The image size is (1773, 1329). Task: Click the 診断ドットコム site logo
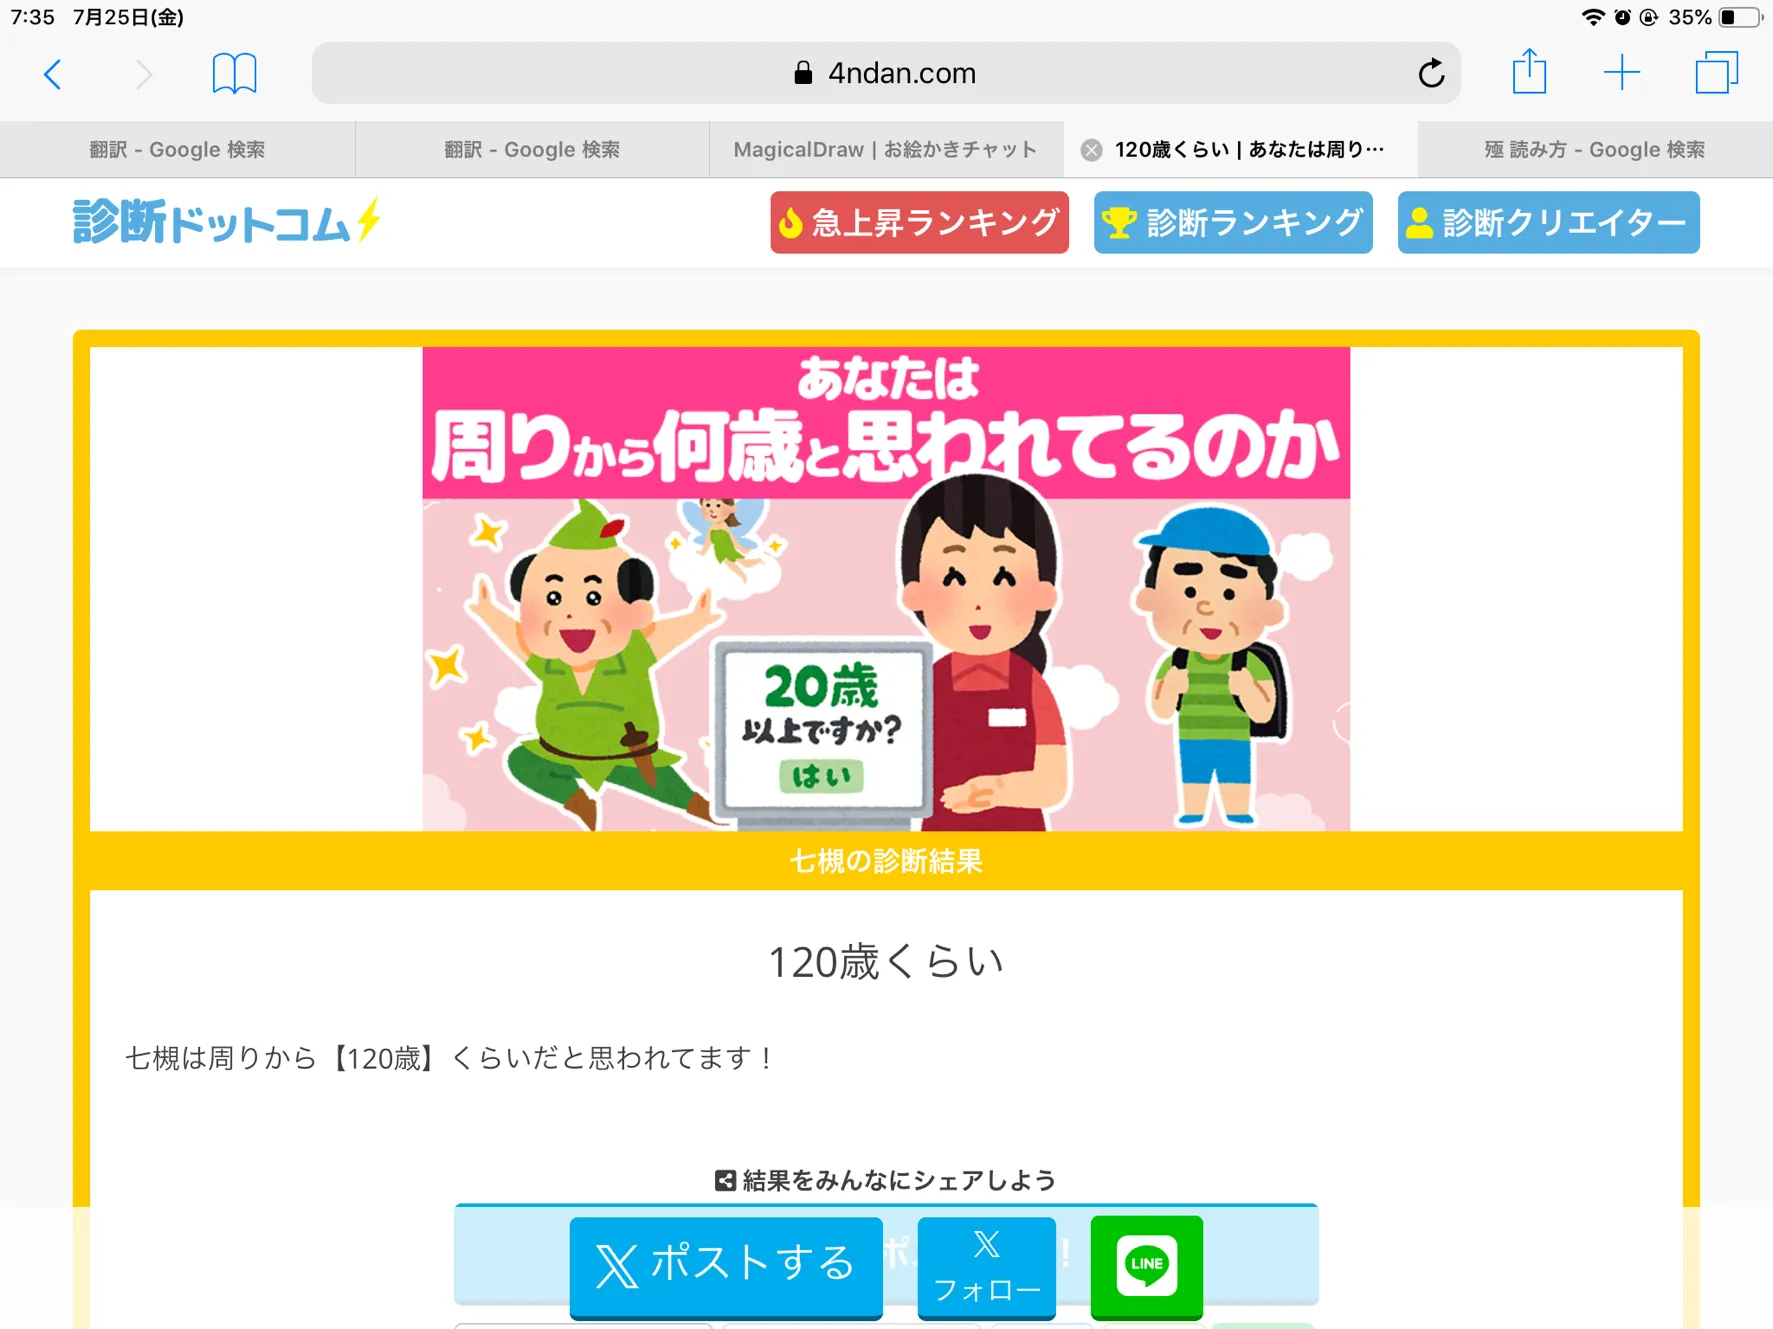coord(227,221)
